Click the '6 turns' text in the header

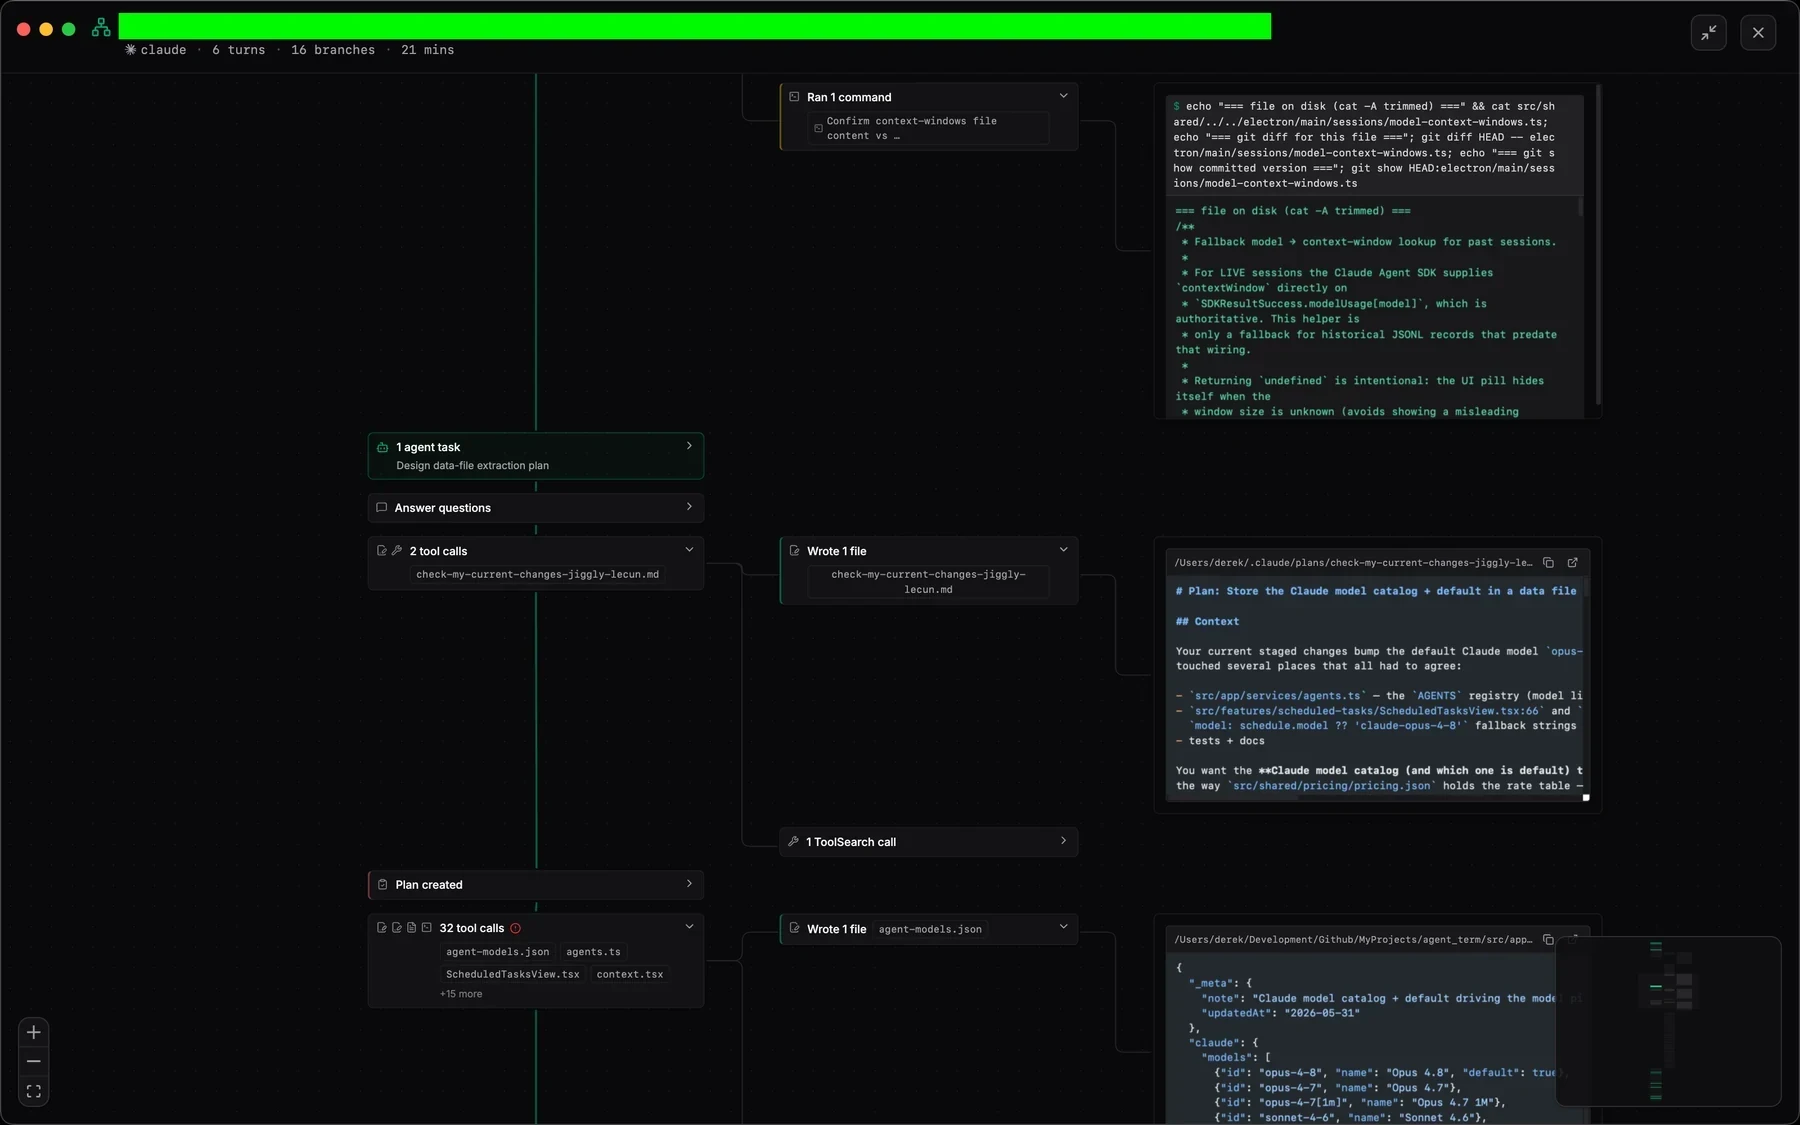238,49
